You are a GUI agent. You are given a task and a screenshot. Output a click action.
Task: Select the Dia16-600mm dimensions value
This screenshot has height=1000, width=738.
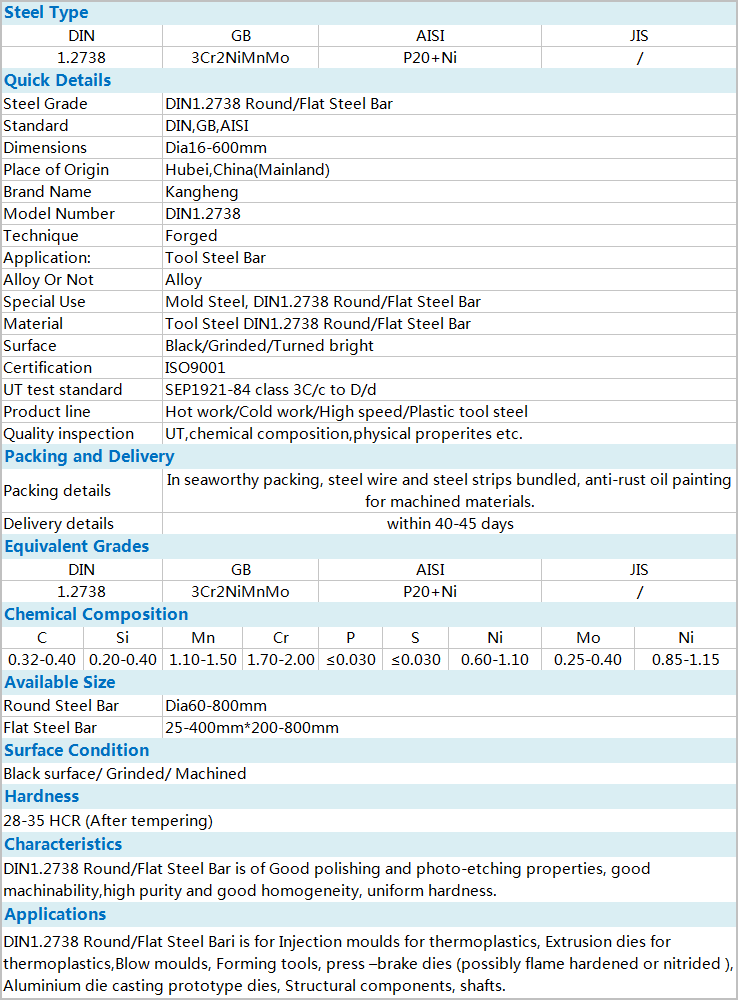click(216, 148)
